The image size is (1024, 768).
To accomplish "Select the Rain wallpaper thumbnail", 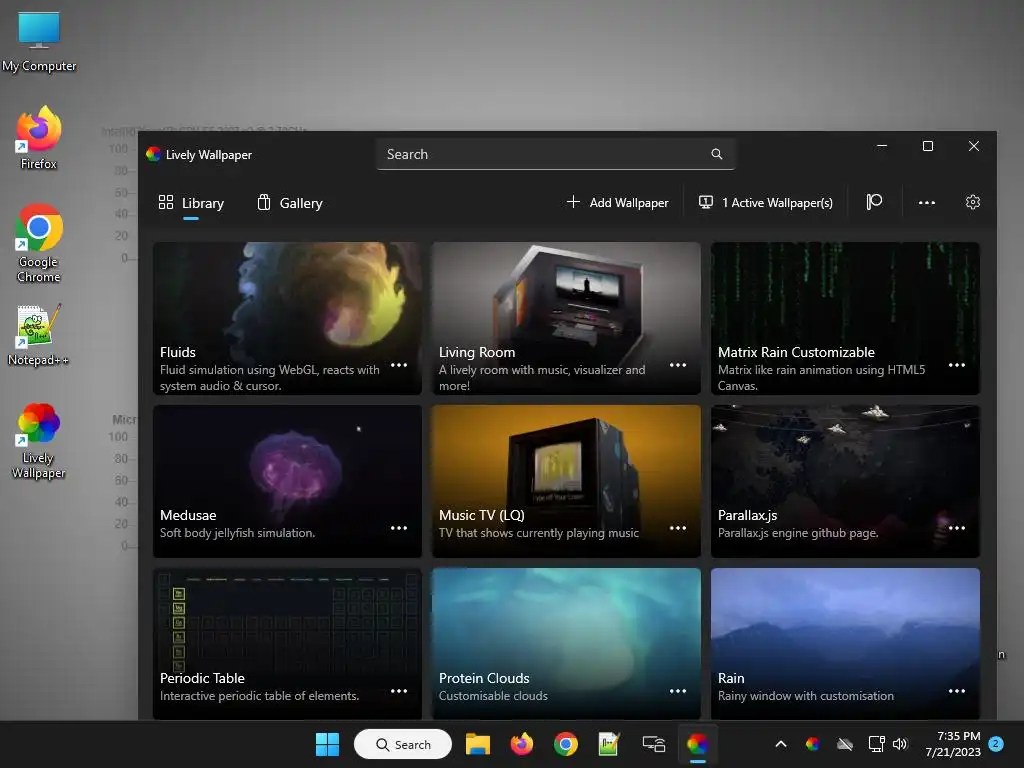I will point(845,644).
